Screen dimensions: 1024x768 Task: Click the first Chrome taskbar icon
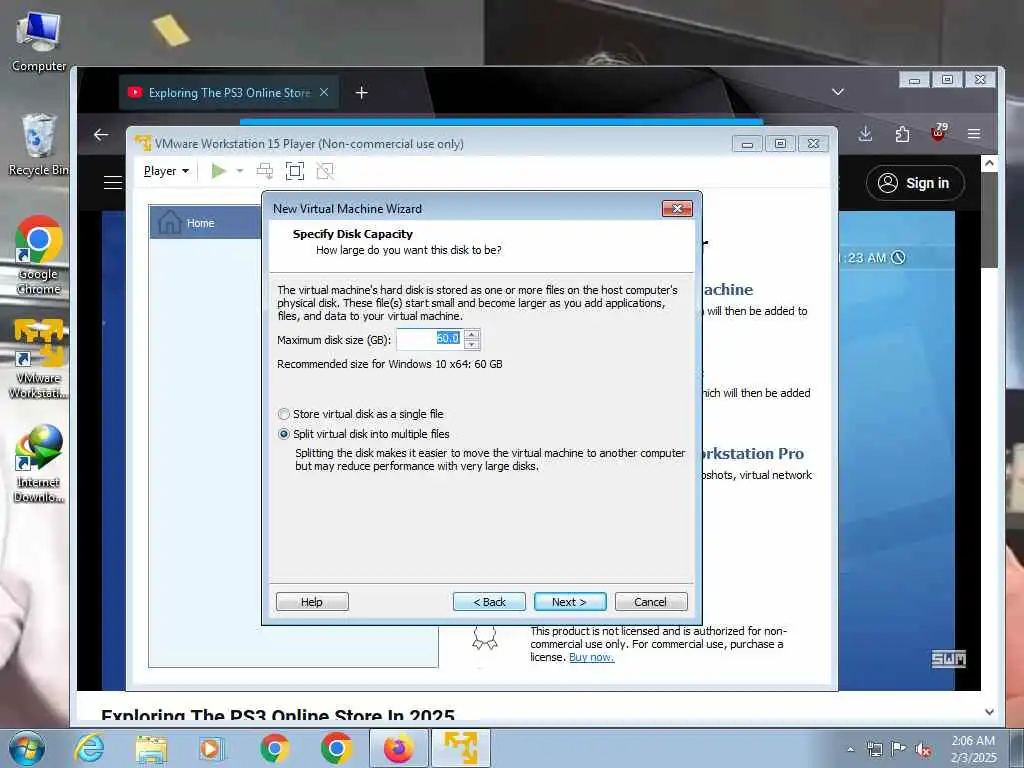pyautogui.click(x=274, y=748)
